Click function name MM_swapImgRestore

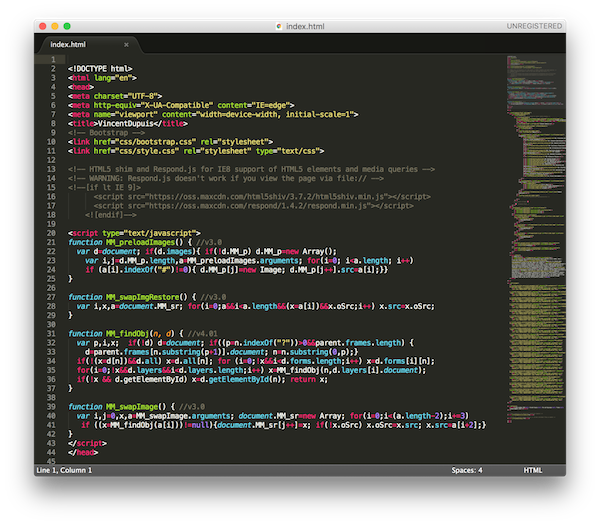coord(142,297)
